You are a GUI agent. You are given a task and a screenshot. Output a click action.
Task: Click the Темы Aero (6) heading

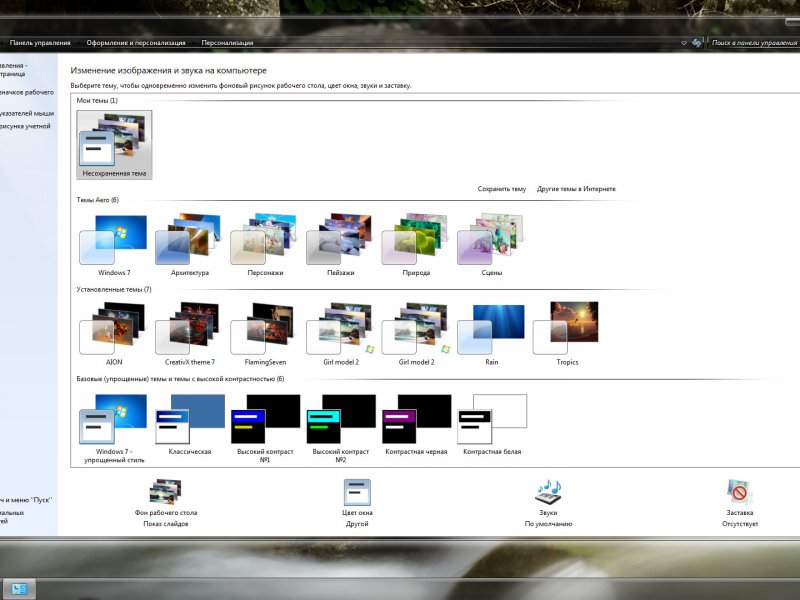click(x=97, y=200)
